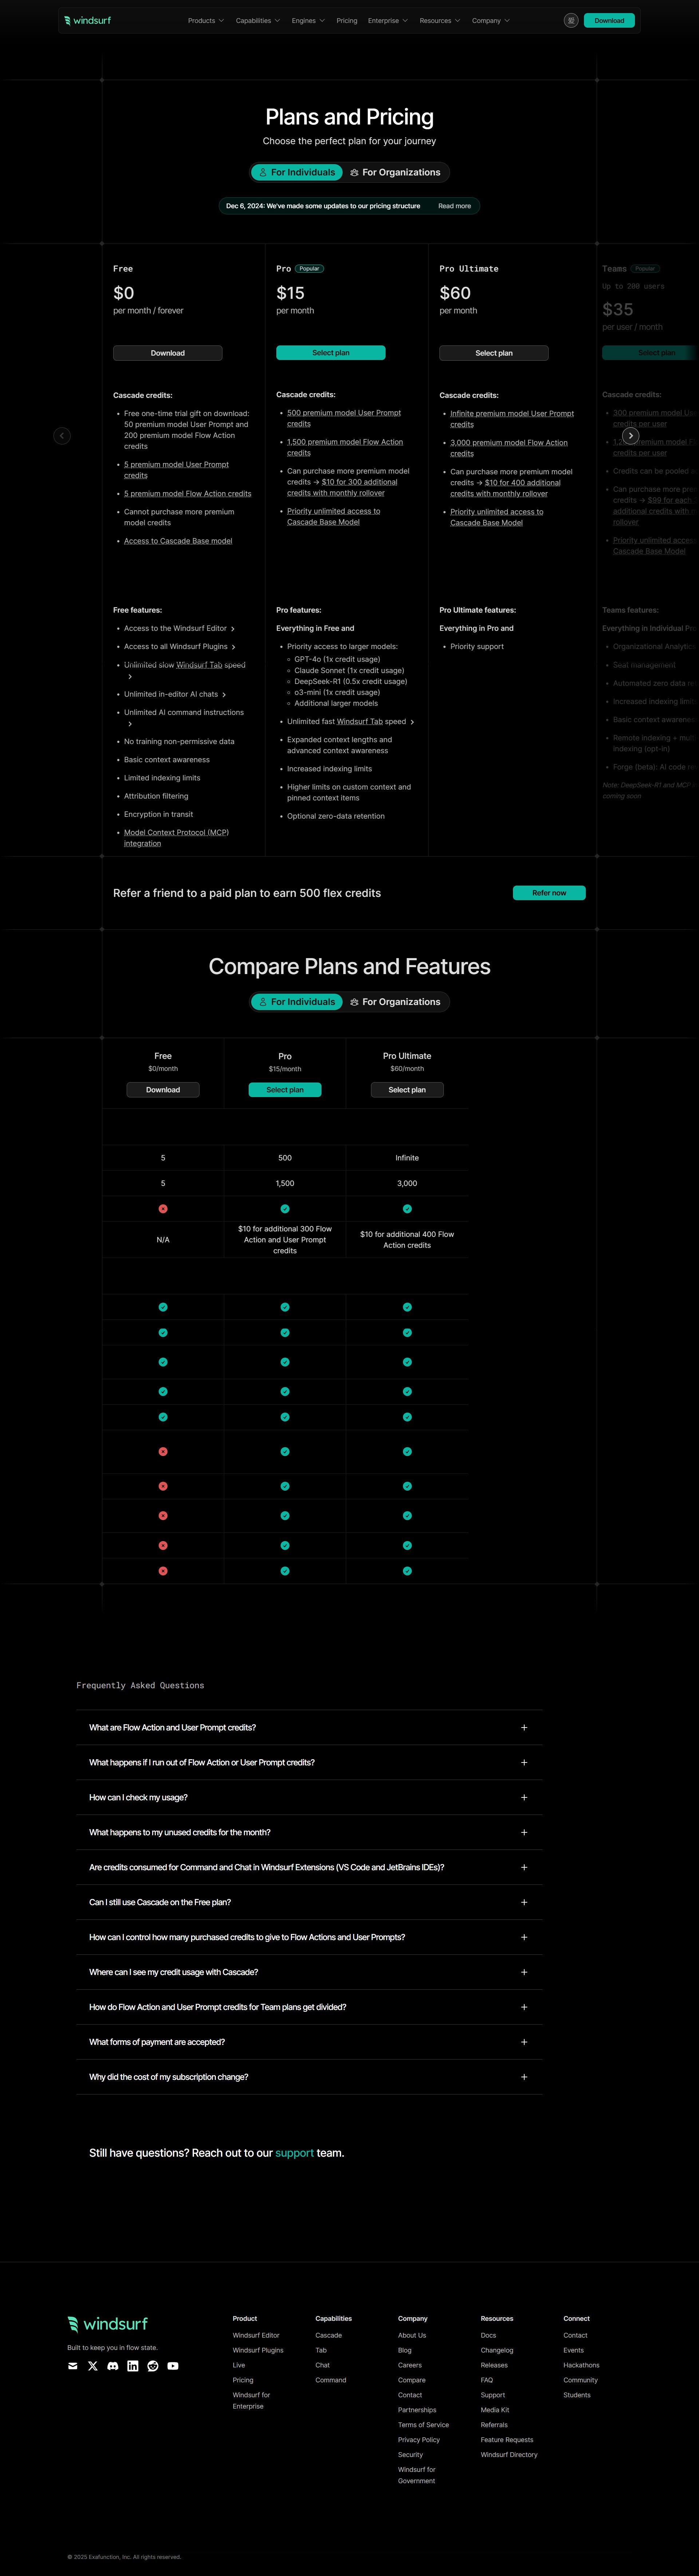Click the Refer now button
699x2576 pixels.
(x=549, y=893)
